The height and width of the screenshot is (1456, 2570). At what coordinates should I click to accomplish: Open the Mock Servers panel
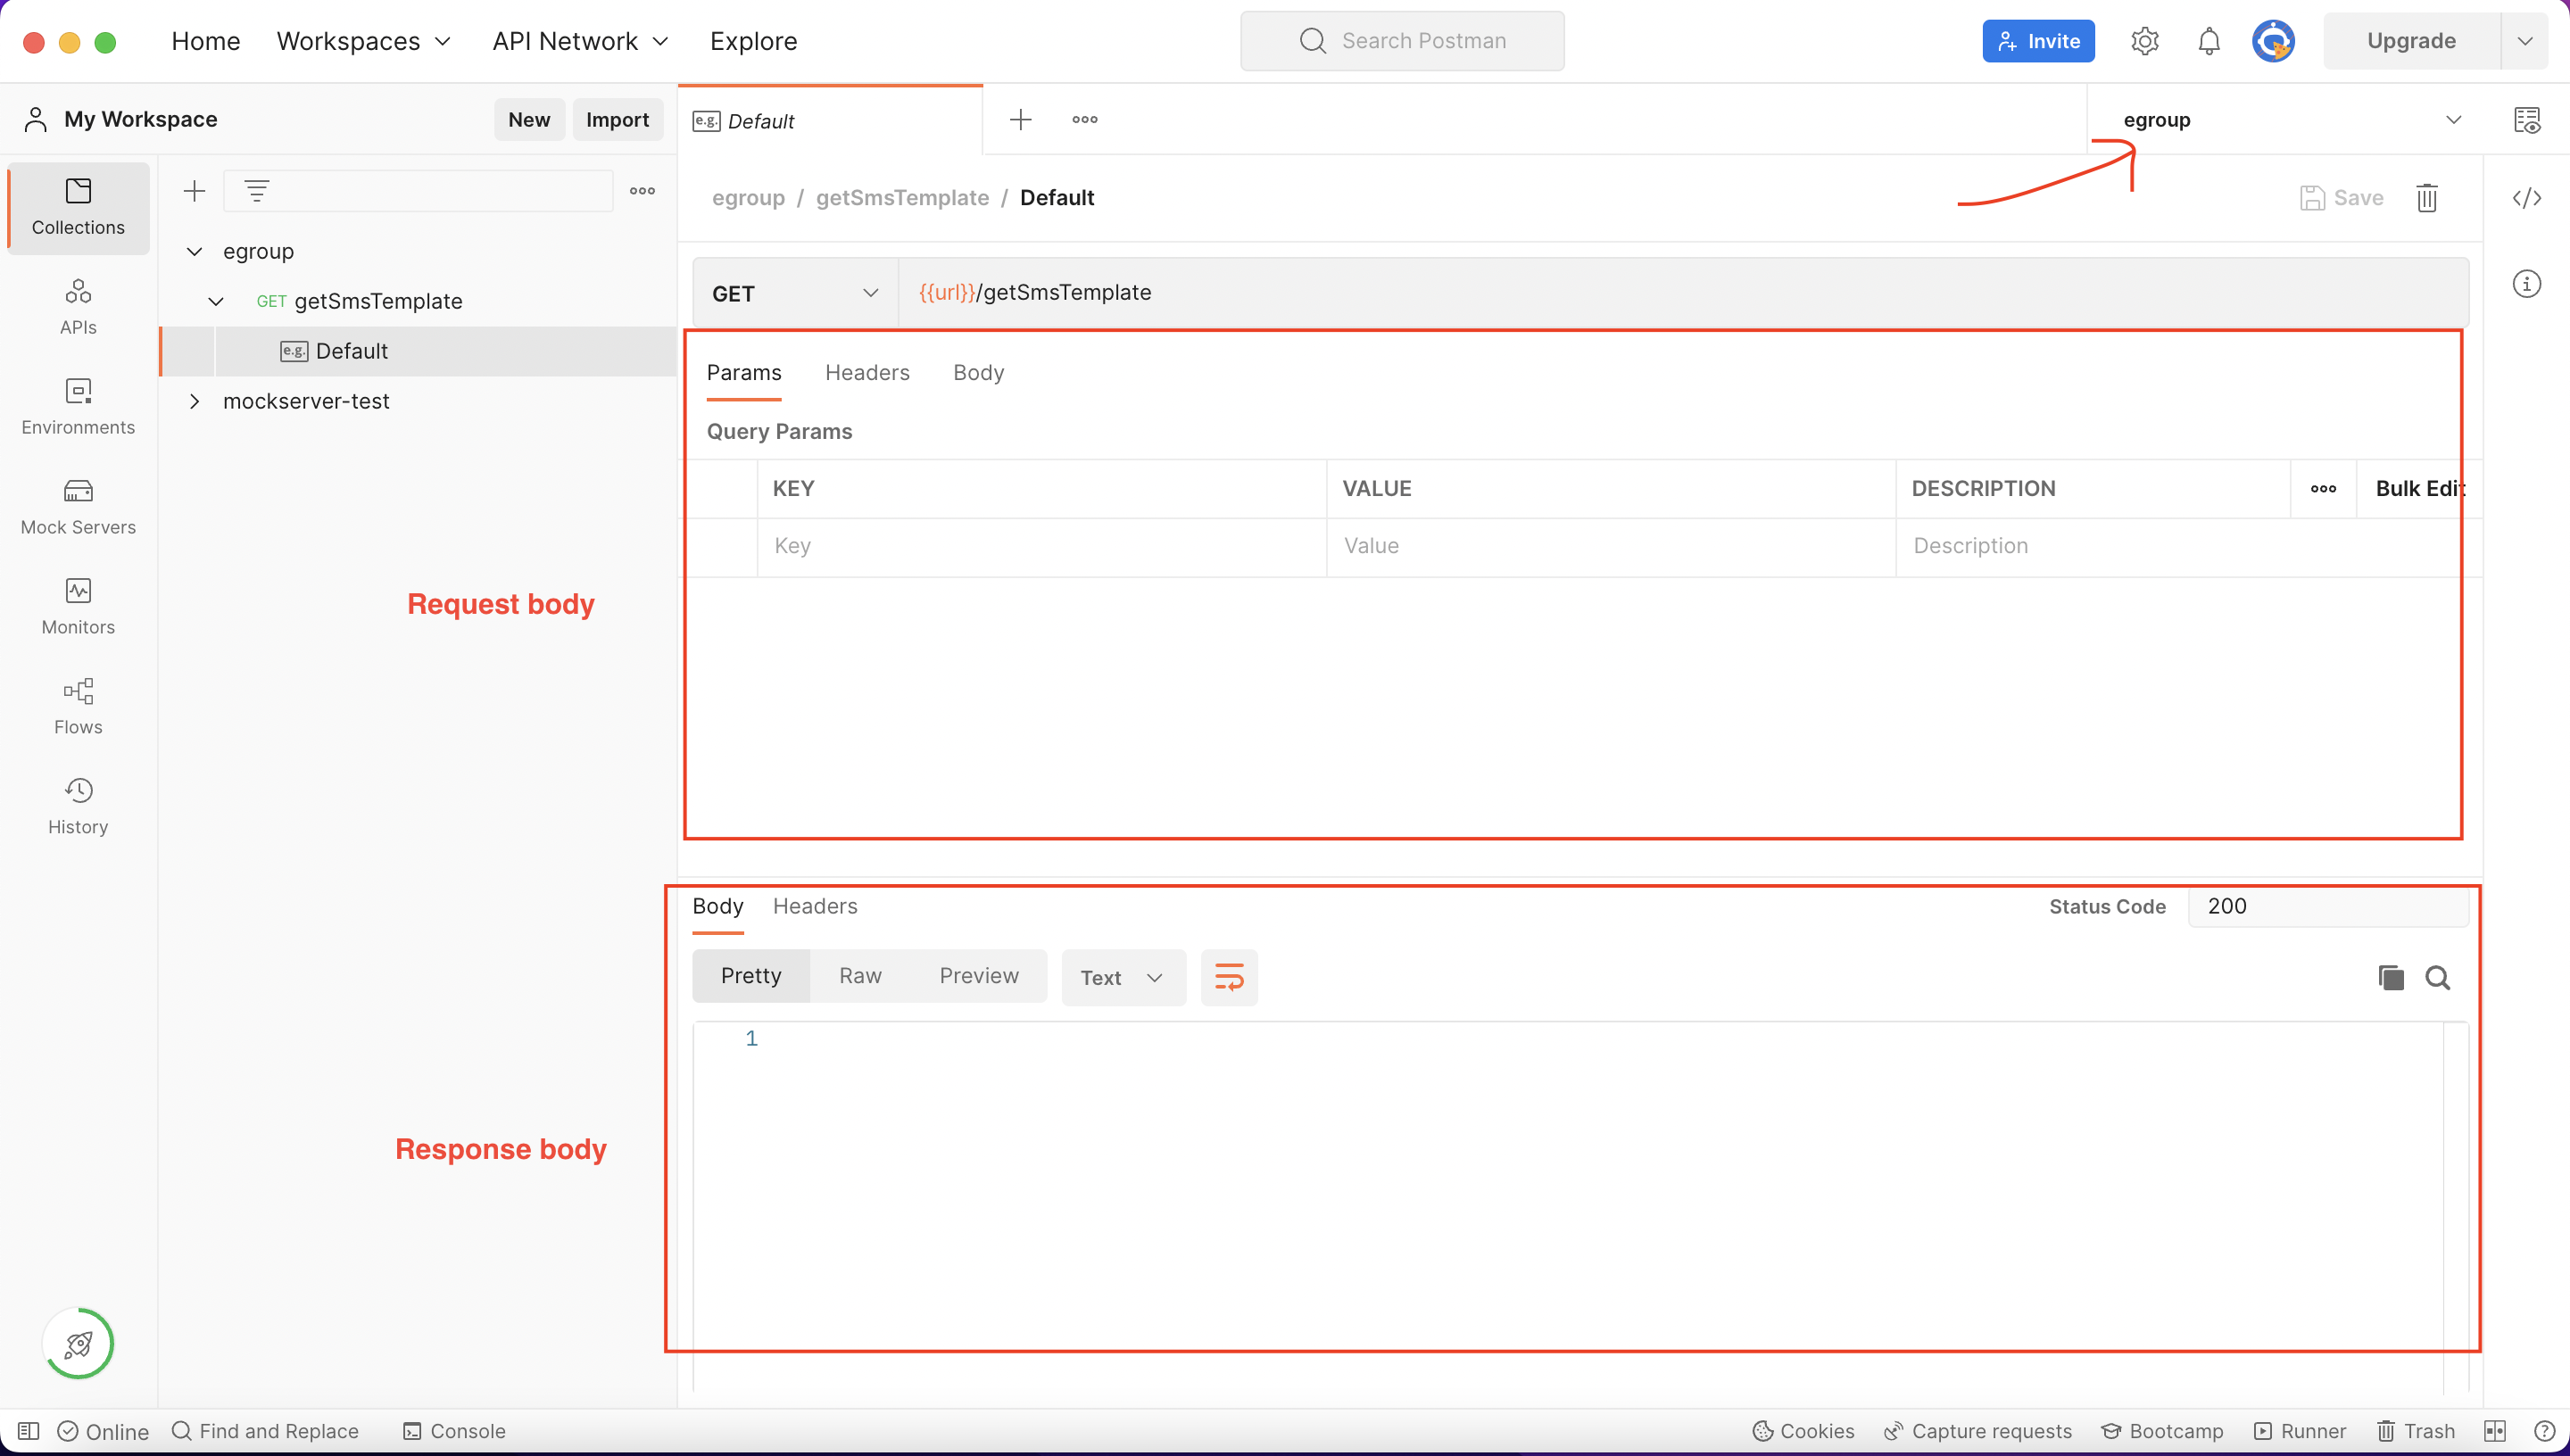pyautogui.click(x=77, y=507)
